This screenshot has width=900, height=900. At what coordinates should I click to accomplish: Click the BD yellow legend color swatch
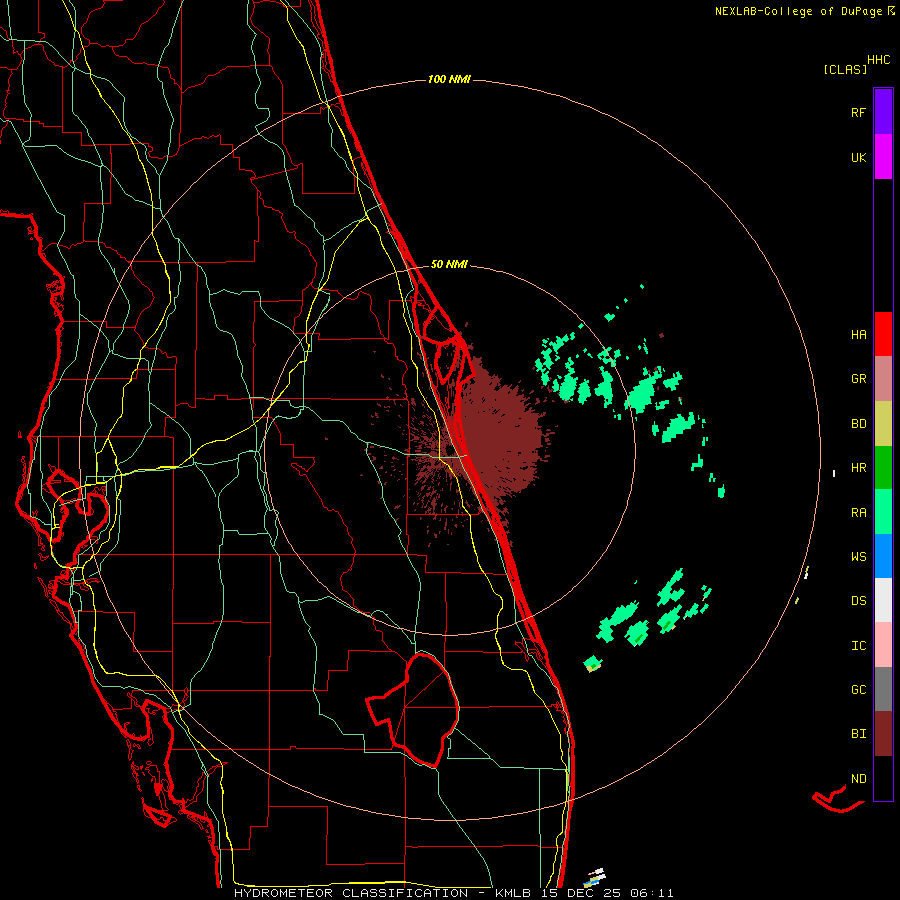(x=883, y=424)
